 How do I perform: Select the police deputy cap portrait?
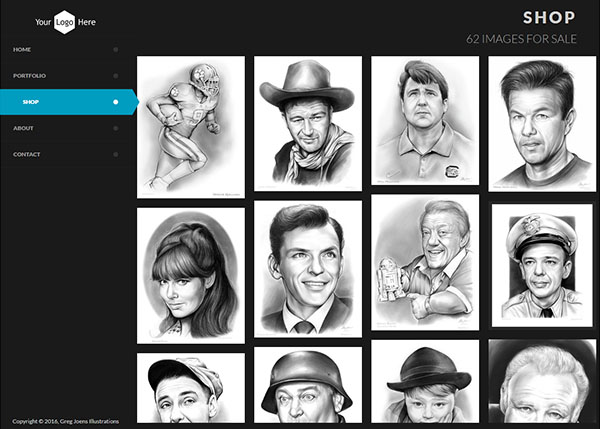coord(542,265)
